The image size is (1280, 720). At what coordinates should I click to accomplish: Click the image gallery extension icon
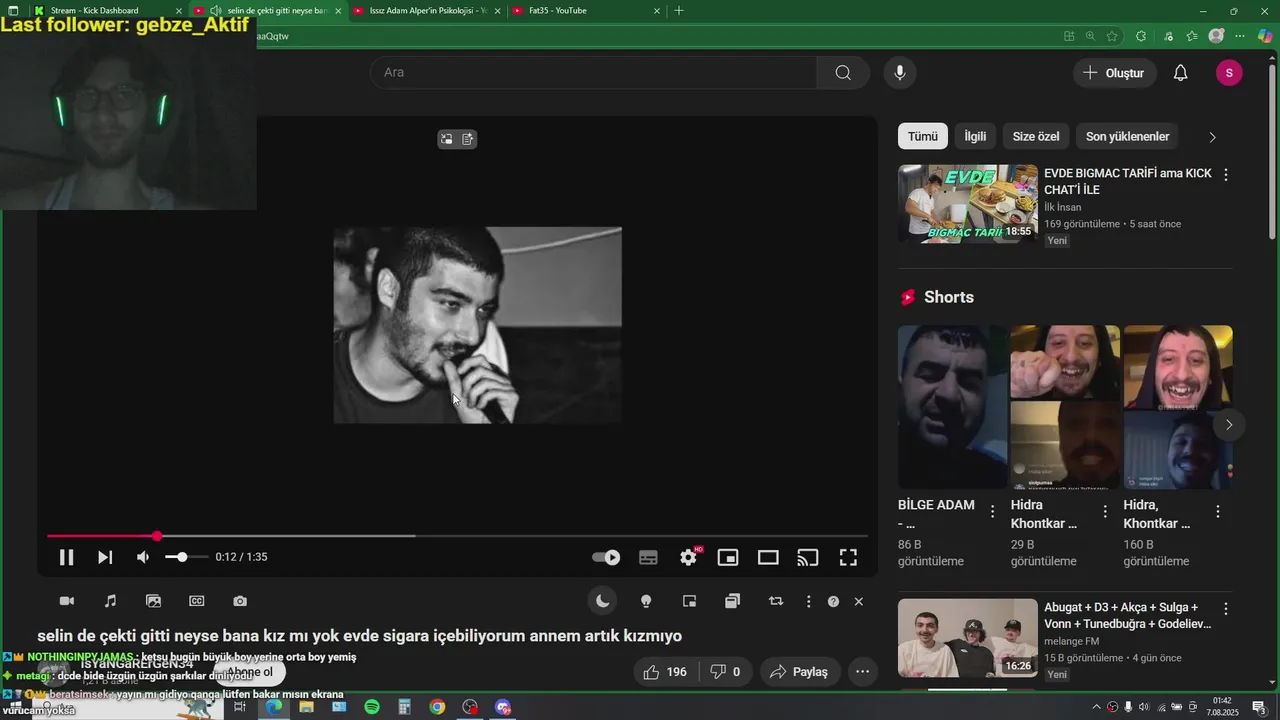click(x=153, y=601)
